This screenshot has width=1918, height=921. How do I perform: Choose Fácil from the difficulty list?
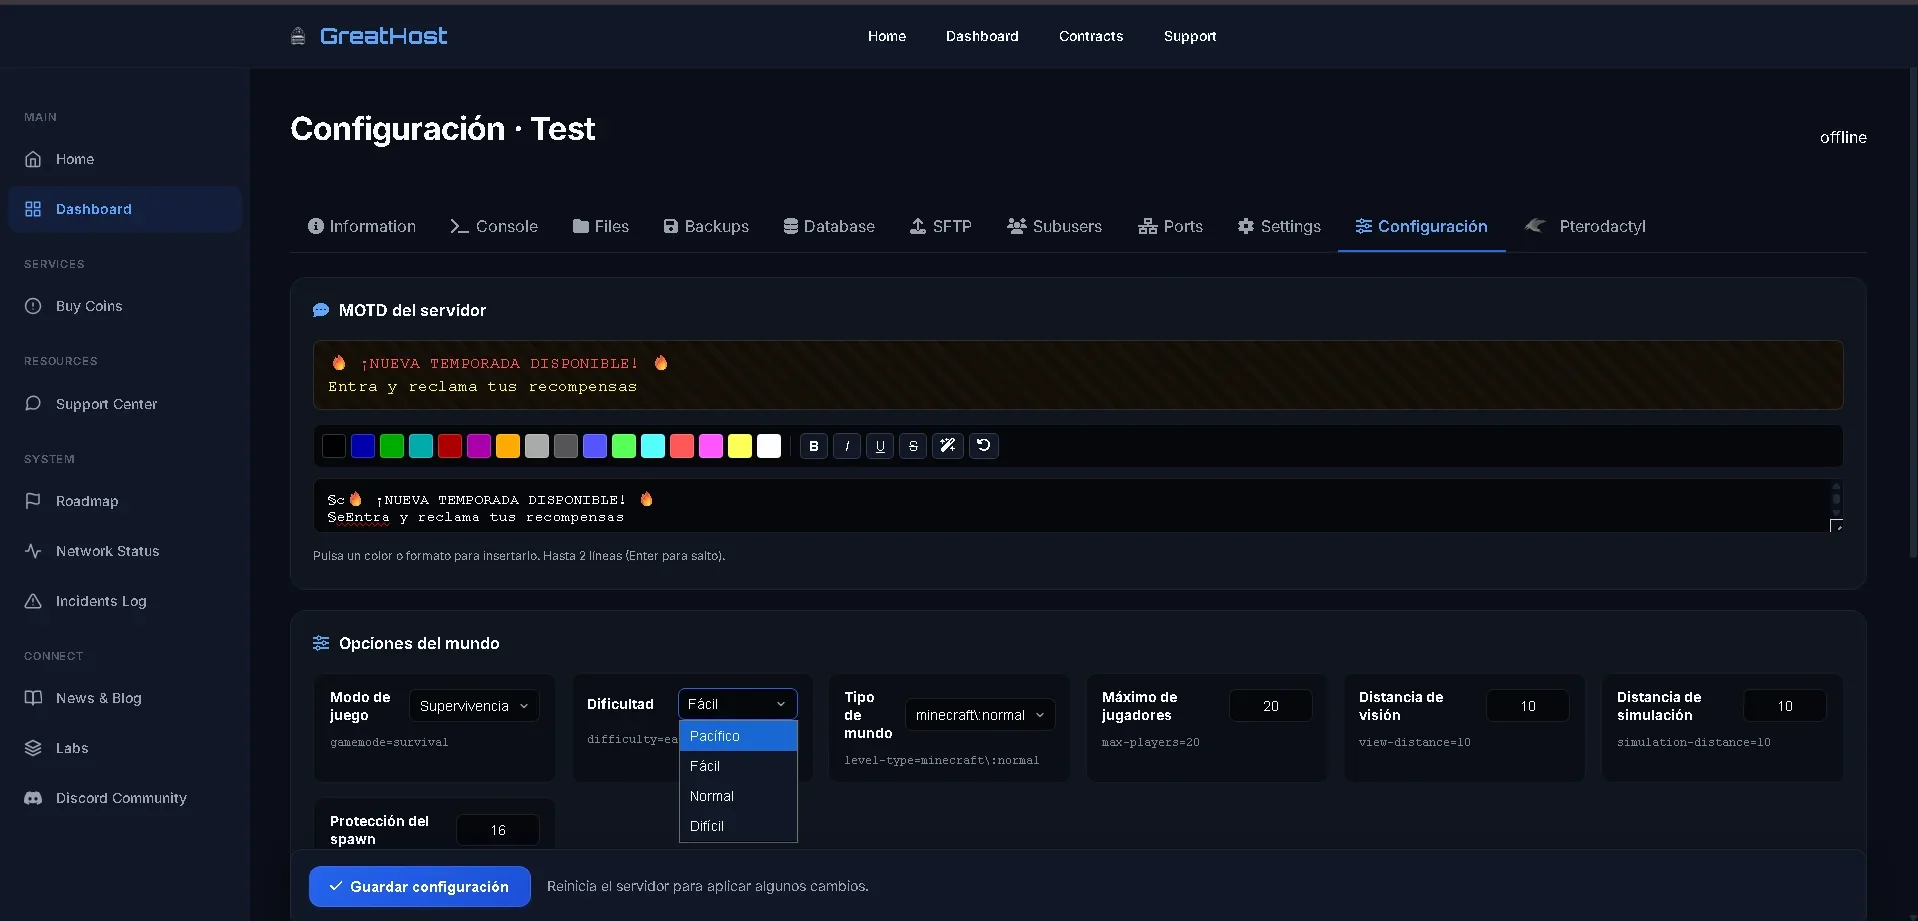[x=738, y=766]
